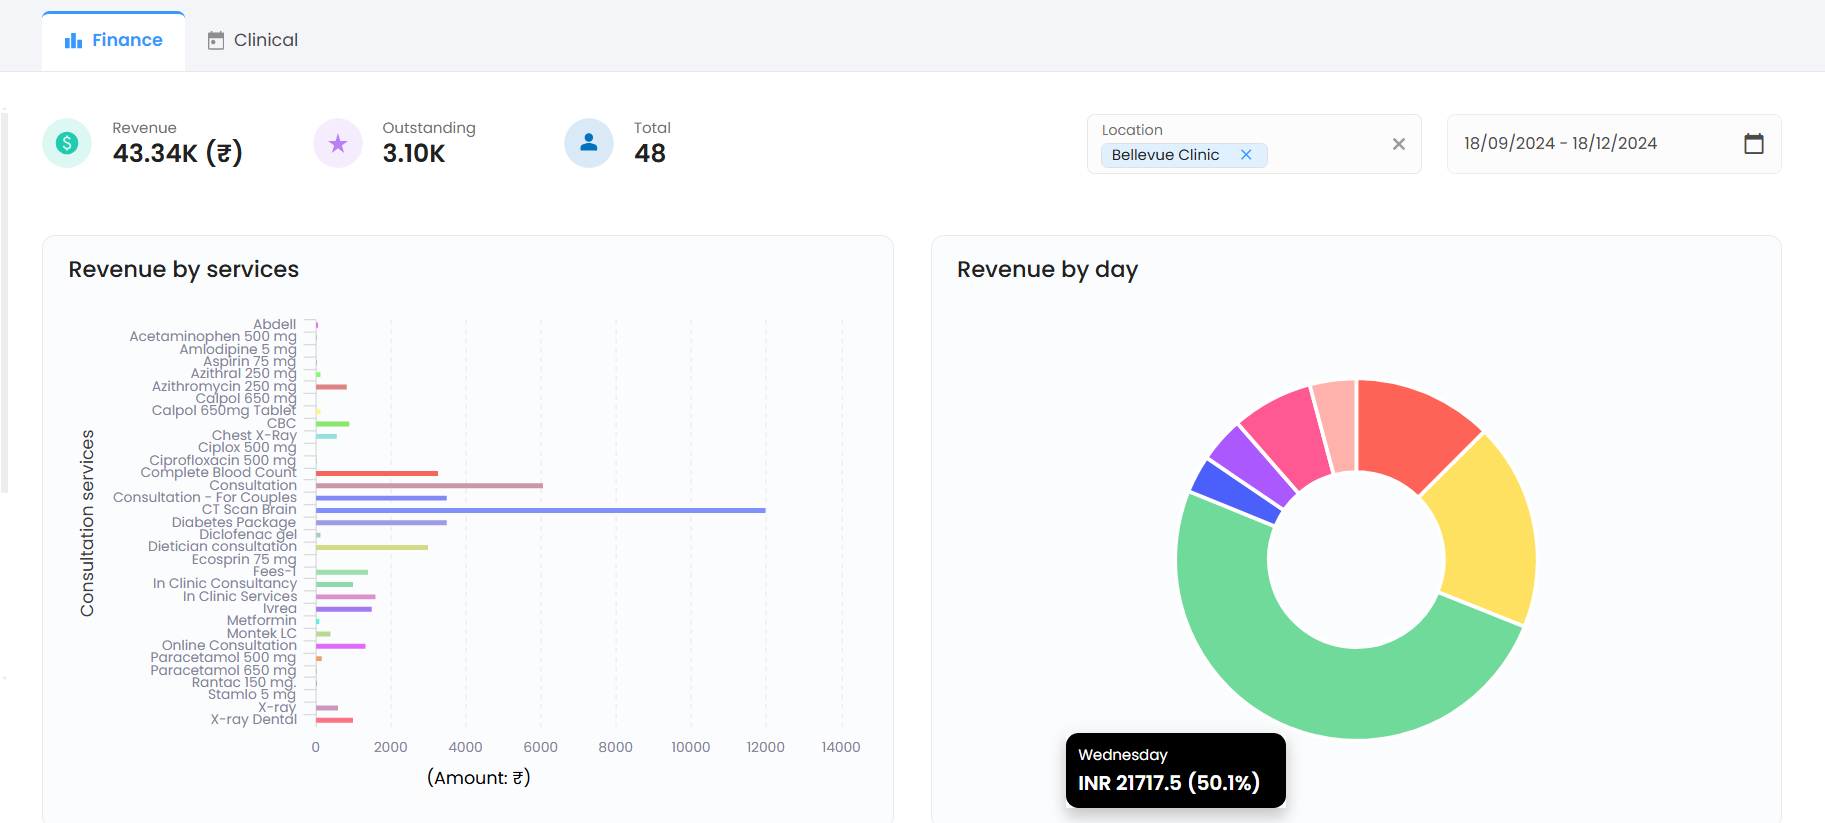Open the Location dropdown field
Viewport: 1825px width, 823px height.
(1254, 144)
